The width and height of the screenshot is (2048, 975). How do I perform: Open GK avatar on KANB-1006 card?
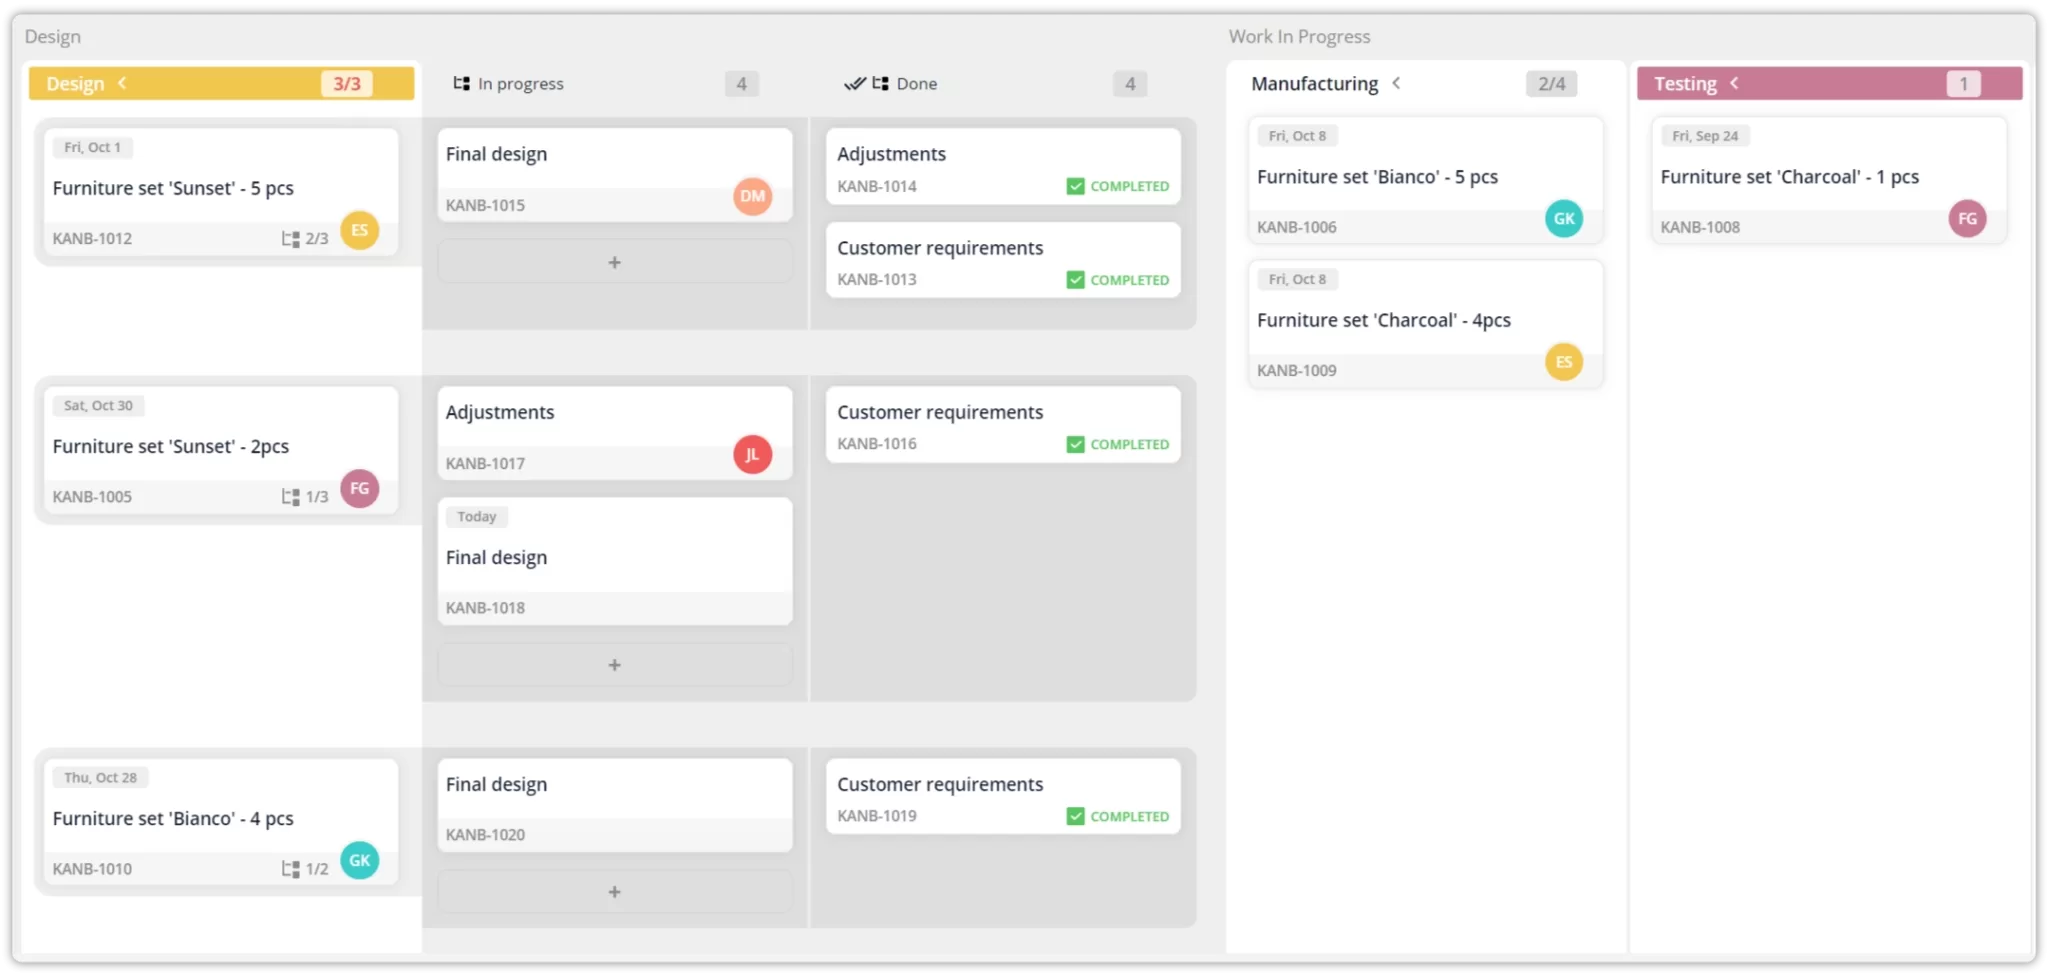tap(1564, 218)
